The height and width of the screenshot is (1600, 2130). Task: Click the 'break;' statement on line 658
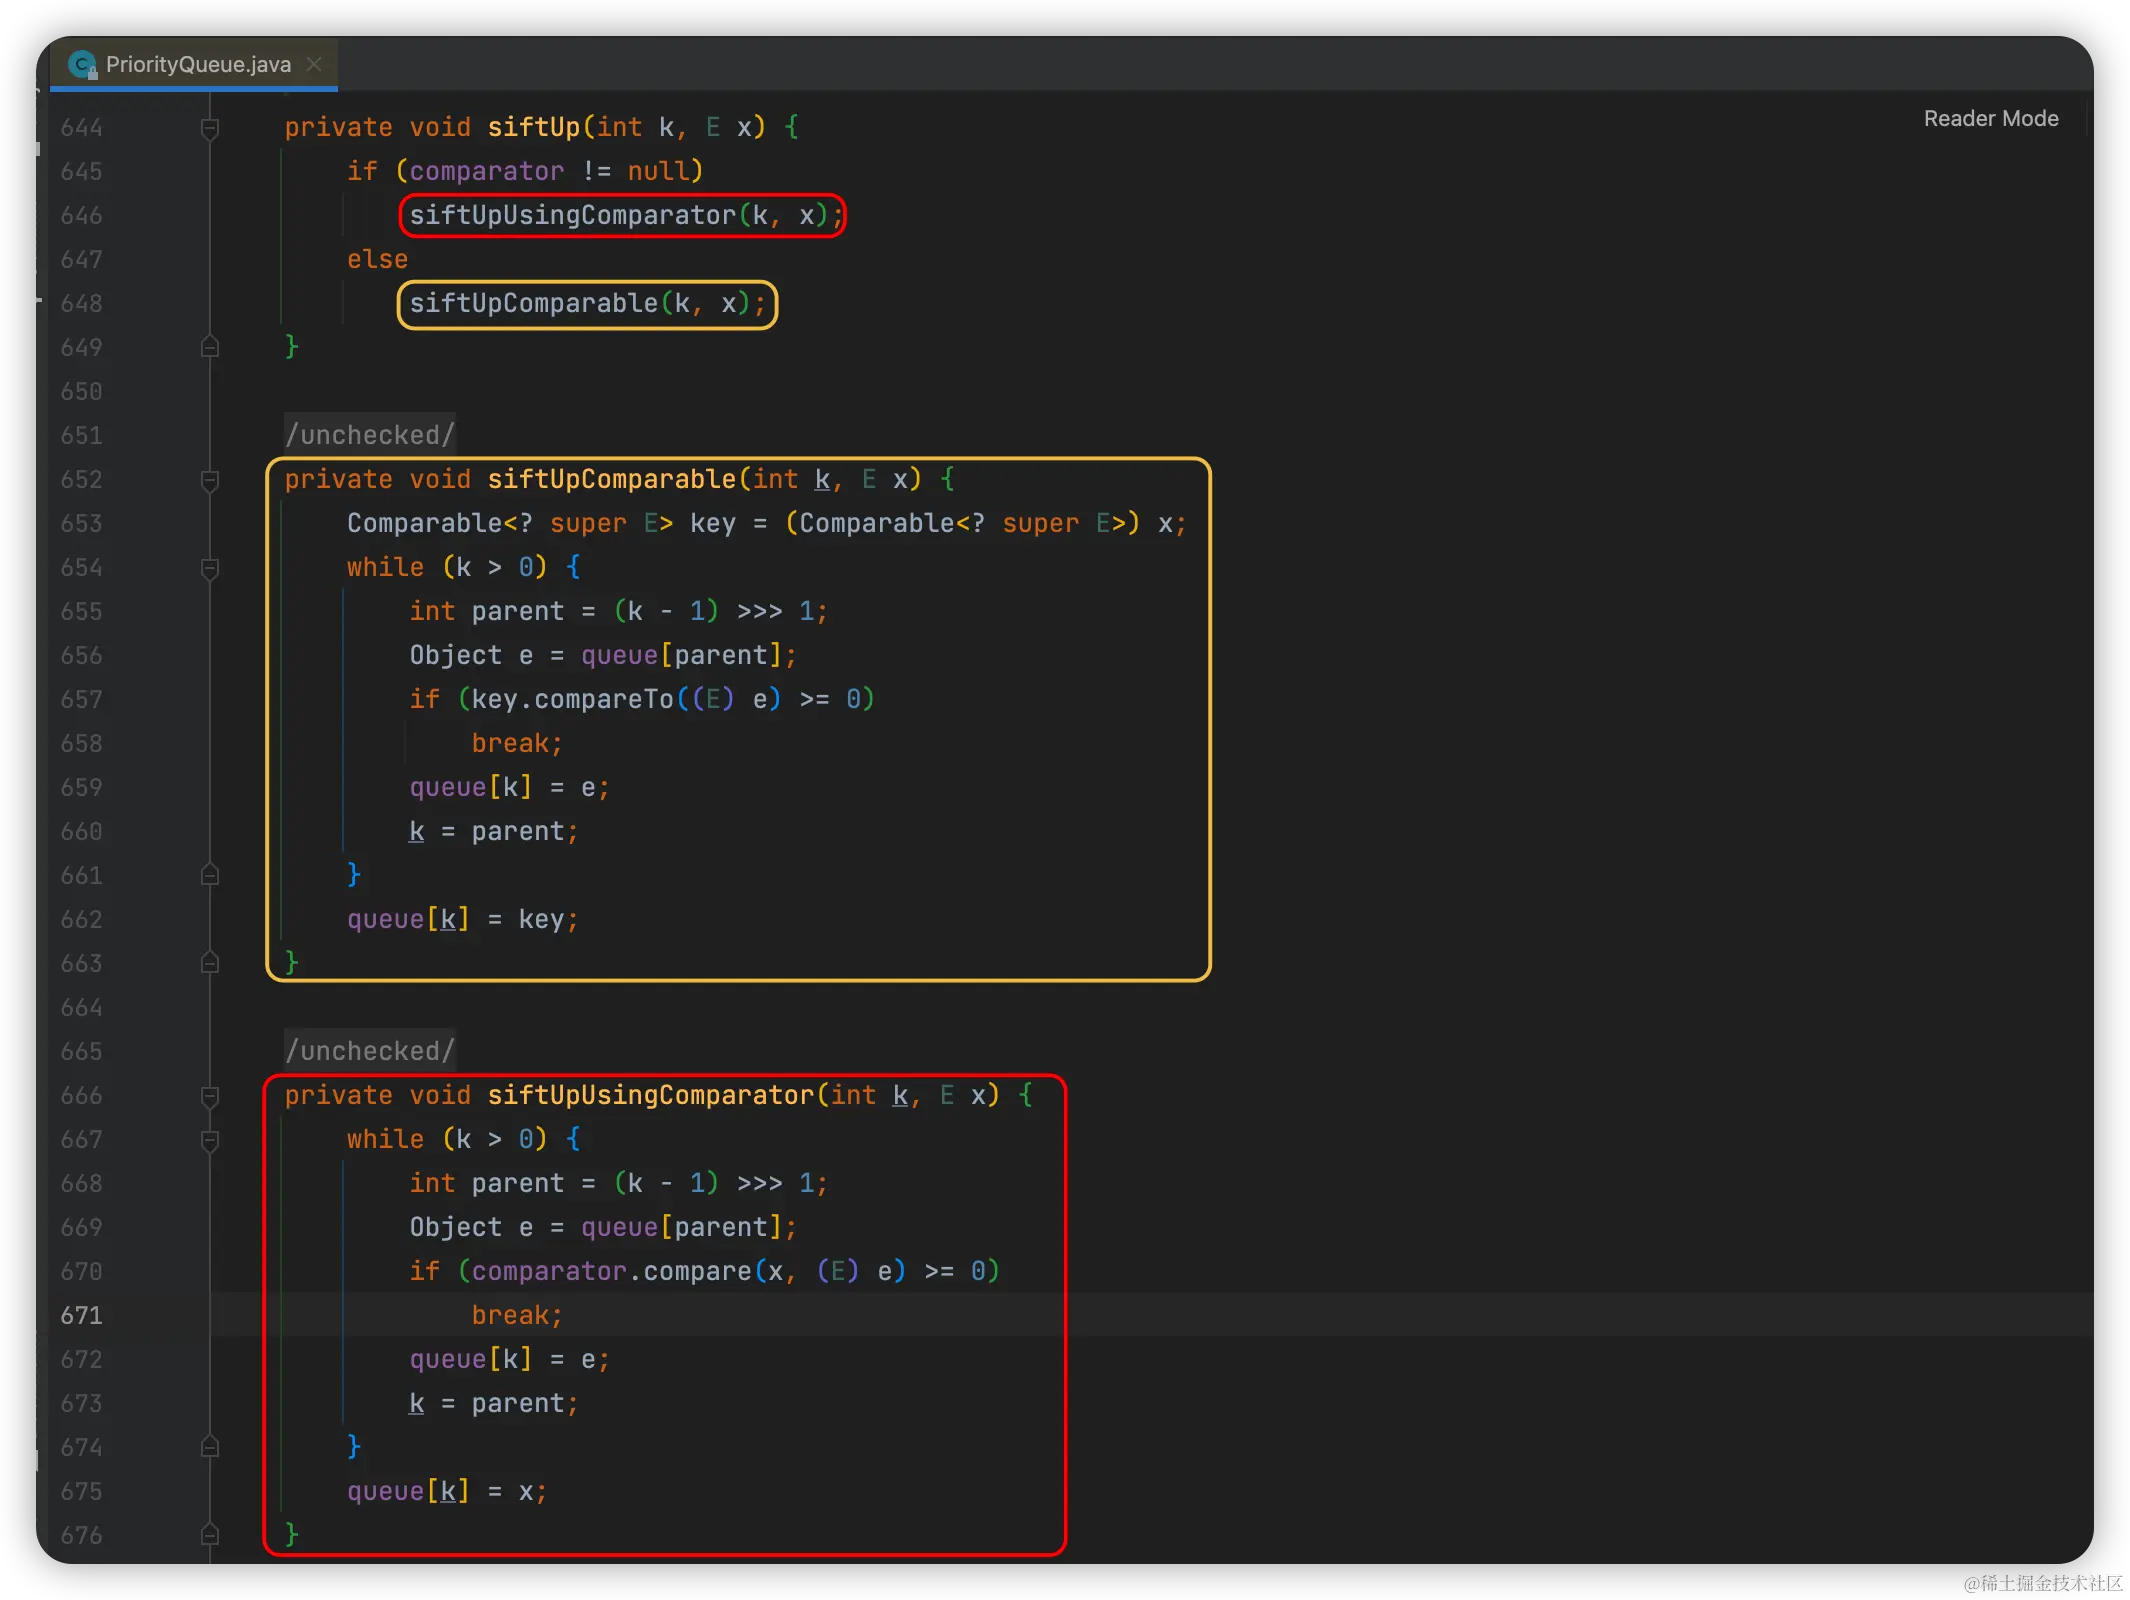point(517,744)
